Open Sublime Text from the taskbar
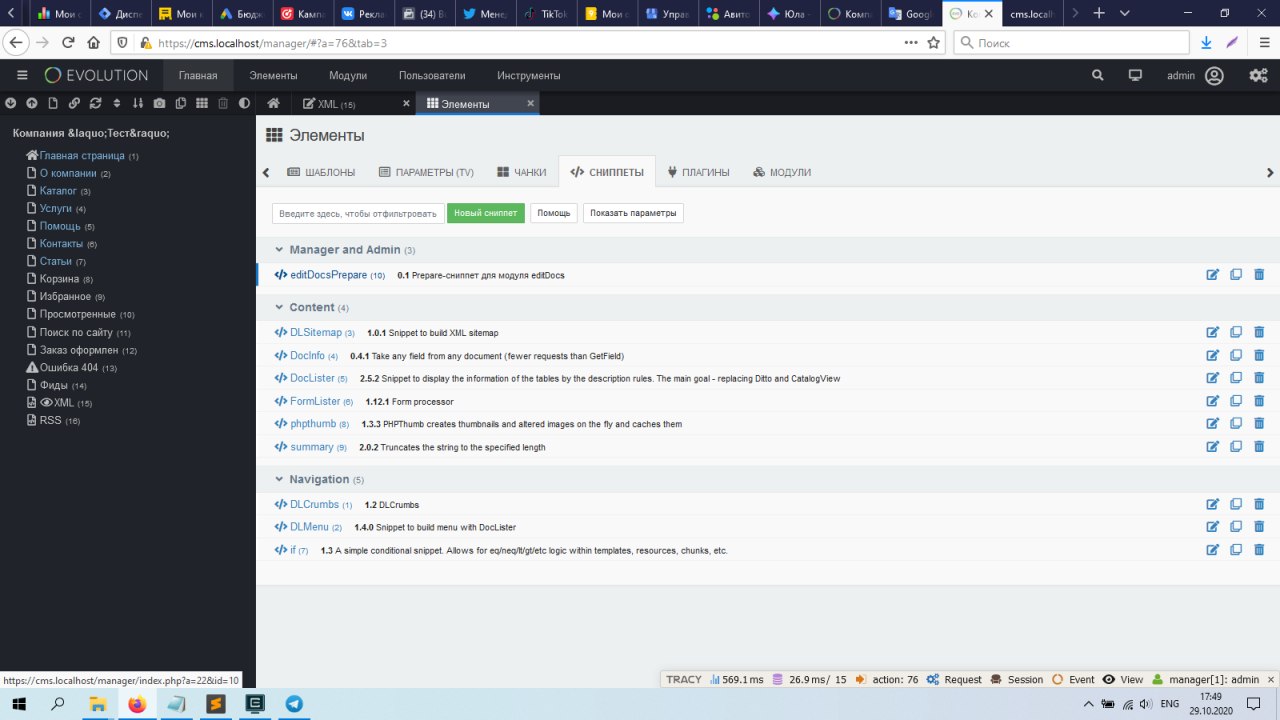The width and height of the screenshot is (1280, 720). point(216,704)
